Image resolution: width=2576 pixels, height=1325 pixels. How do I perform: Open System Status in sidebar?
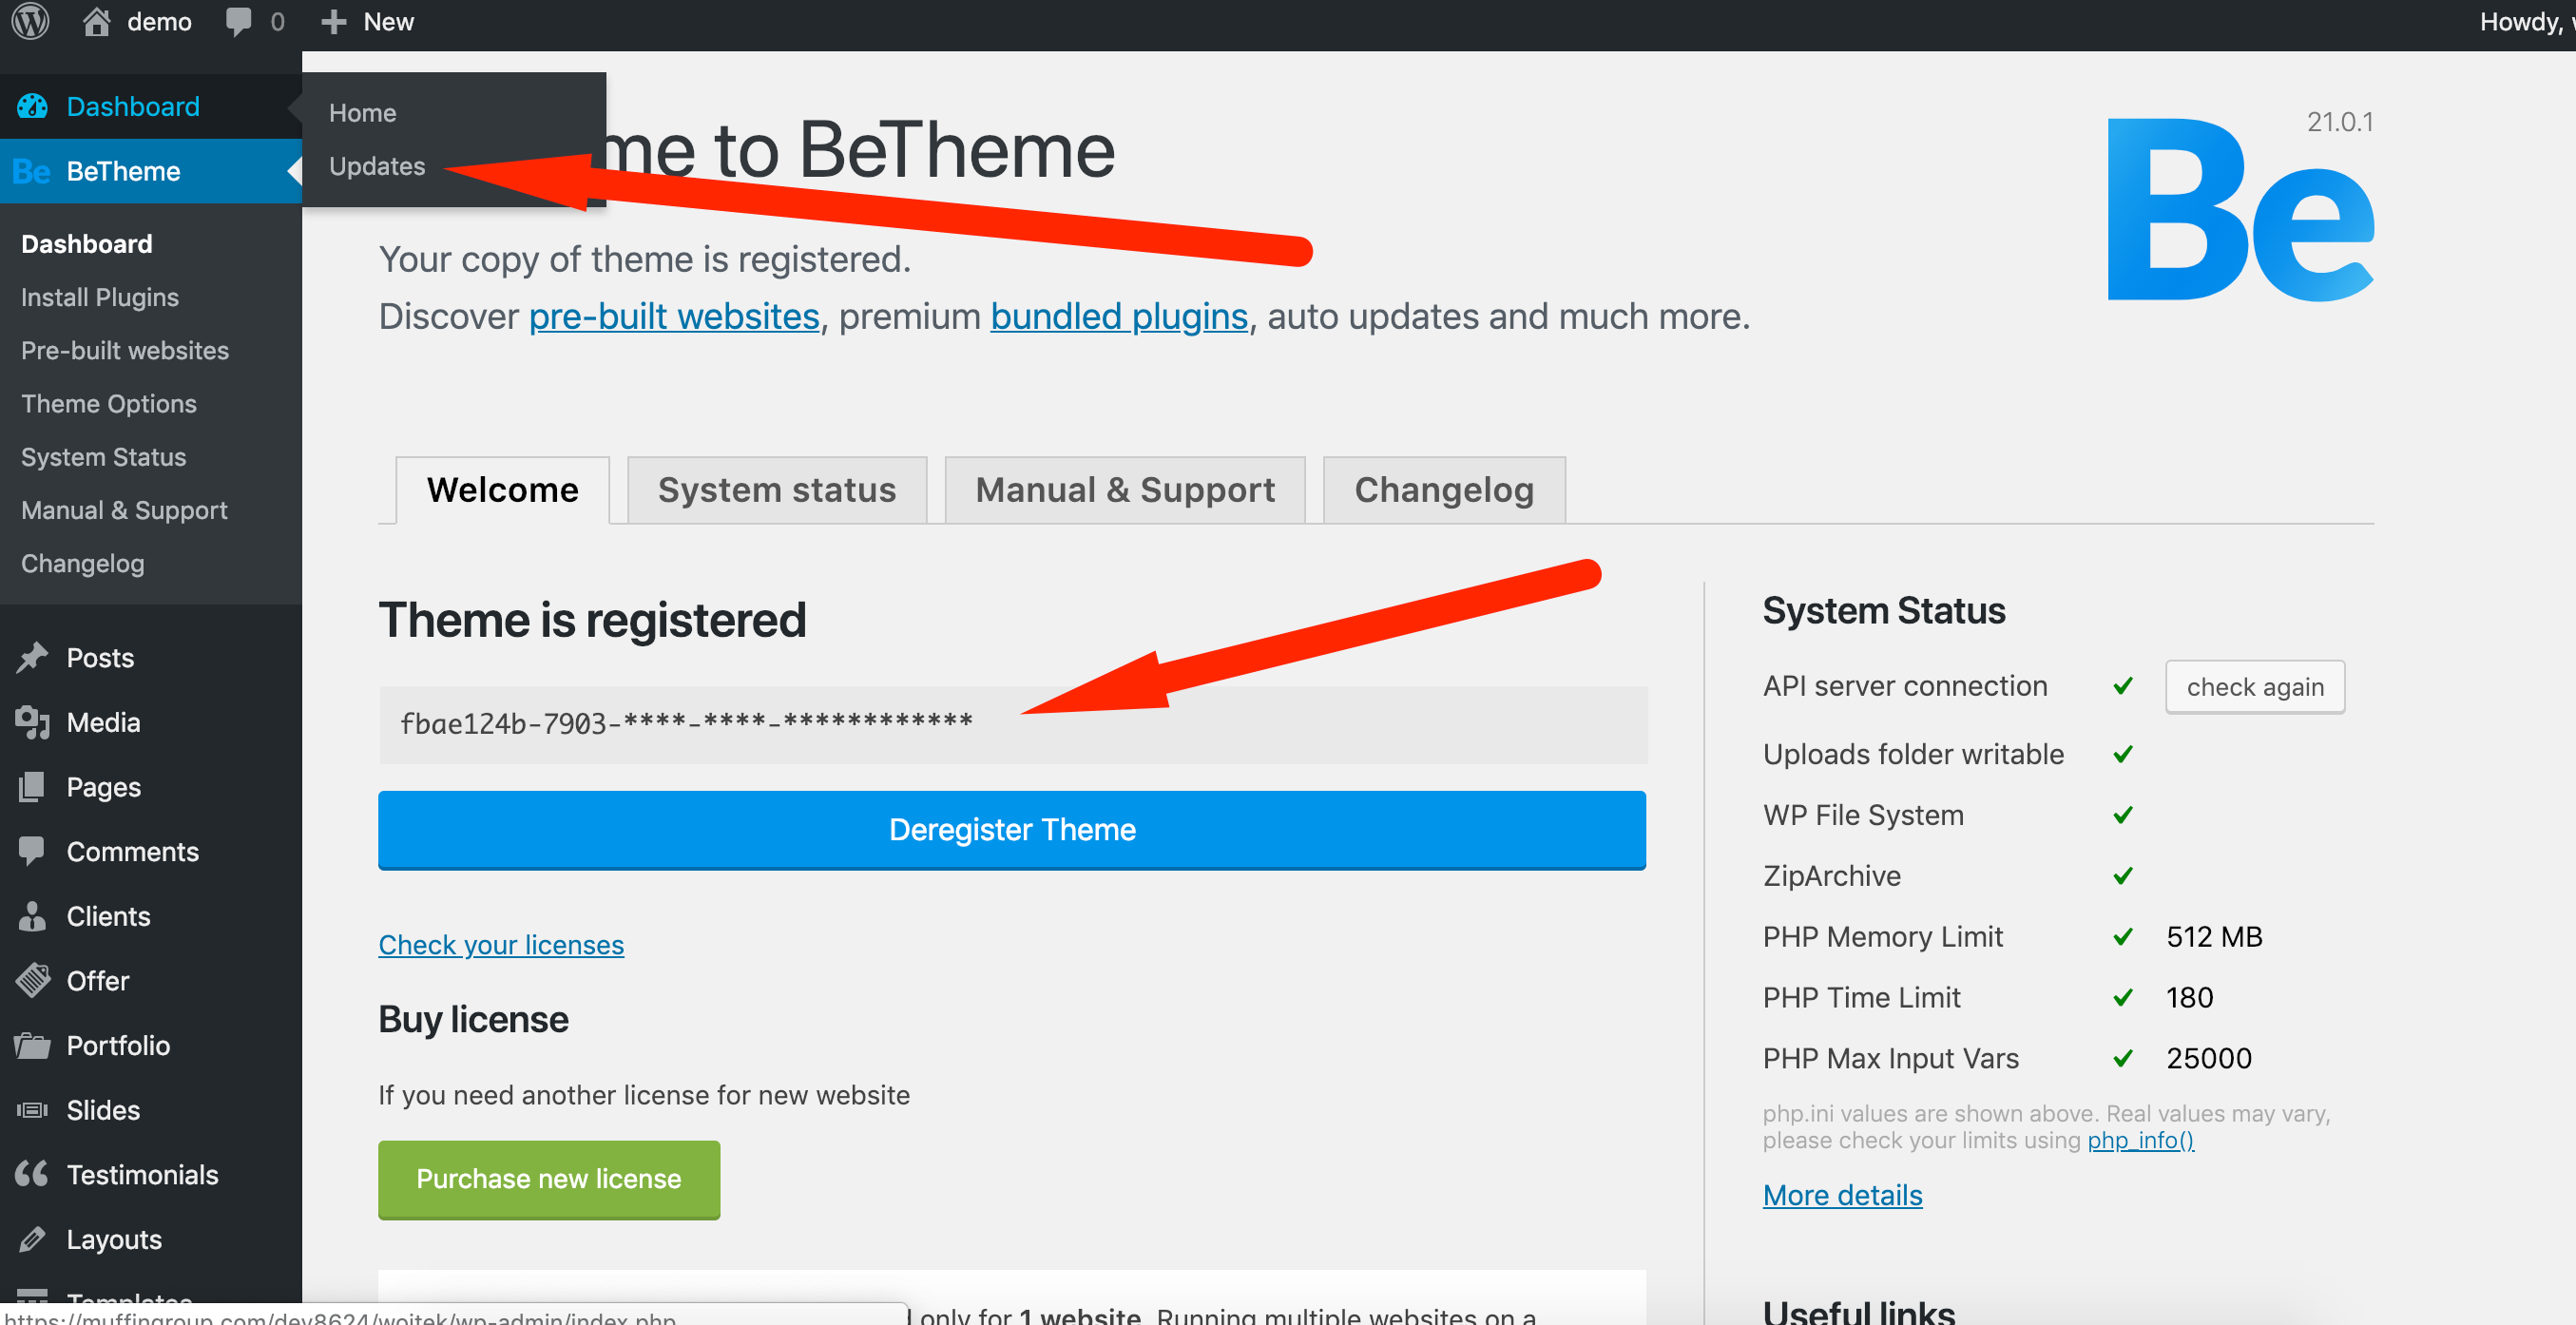(x=104, y=457)
